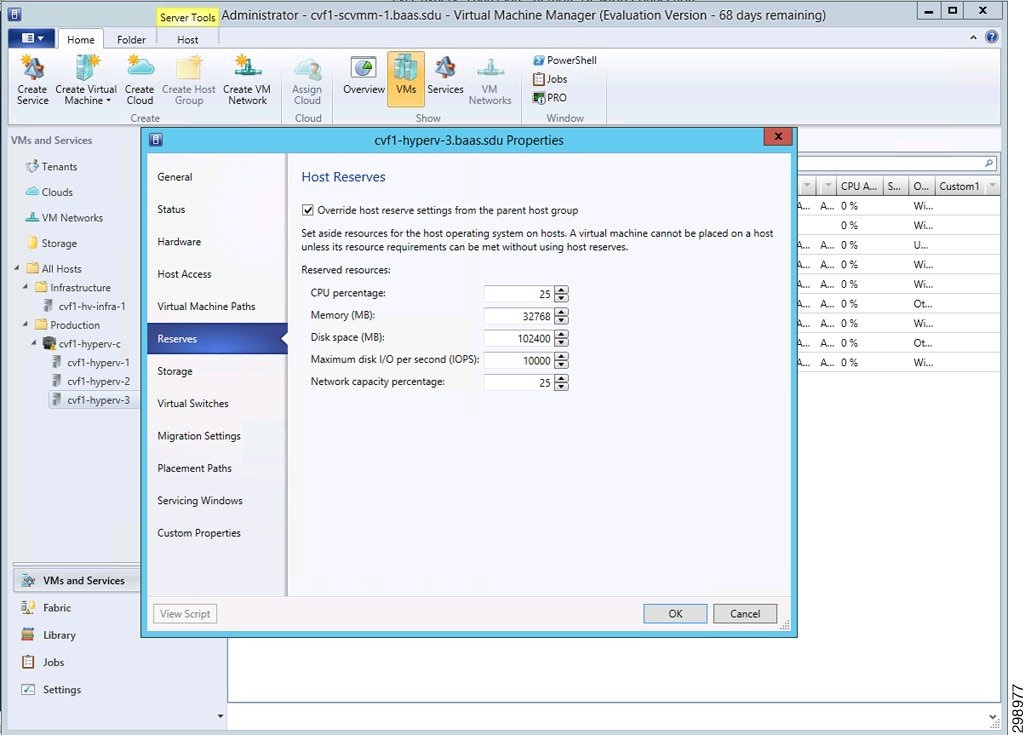Open the Custom1 column filter dropdown

(993, 187)
